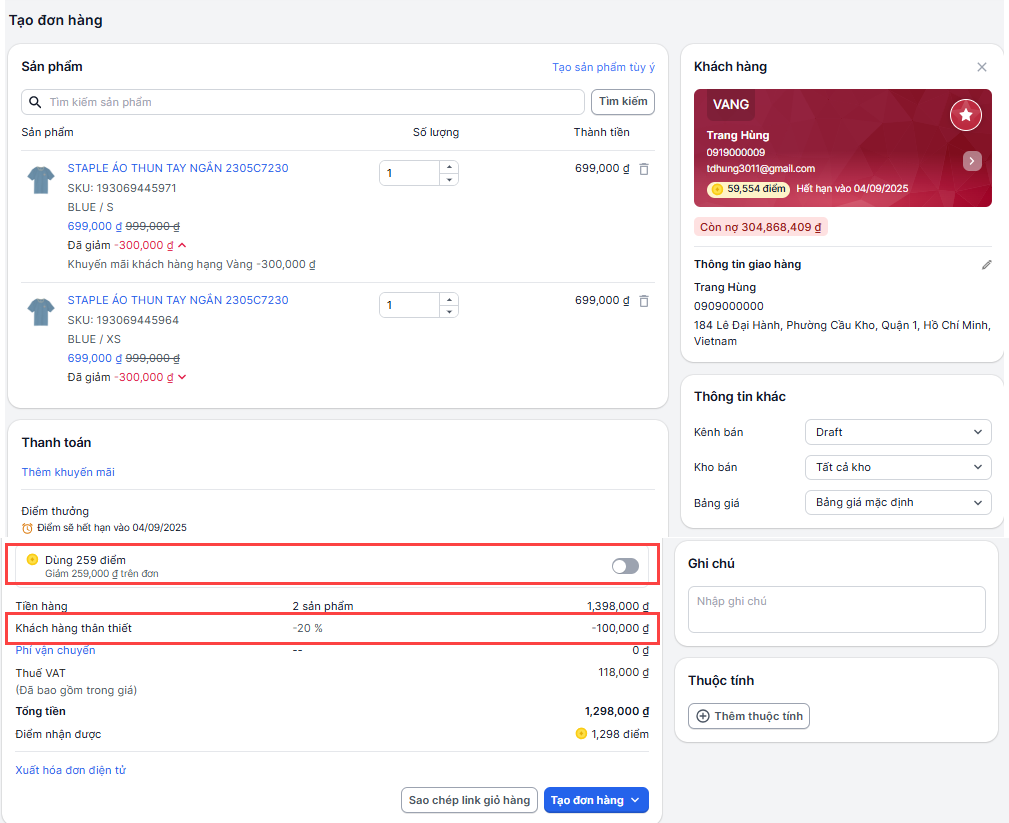Screen dimensions: 1009x823
Task: Focus the Nhập ghi chú note field
Action: (836, 609)
